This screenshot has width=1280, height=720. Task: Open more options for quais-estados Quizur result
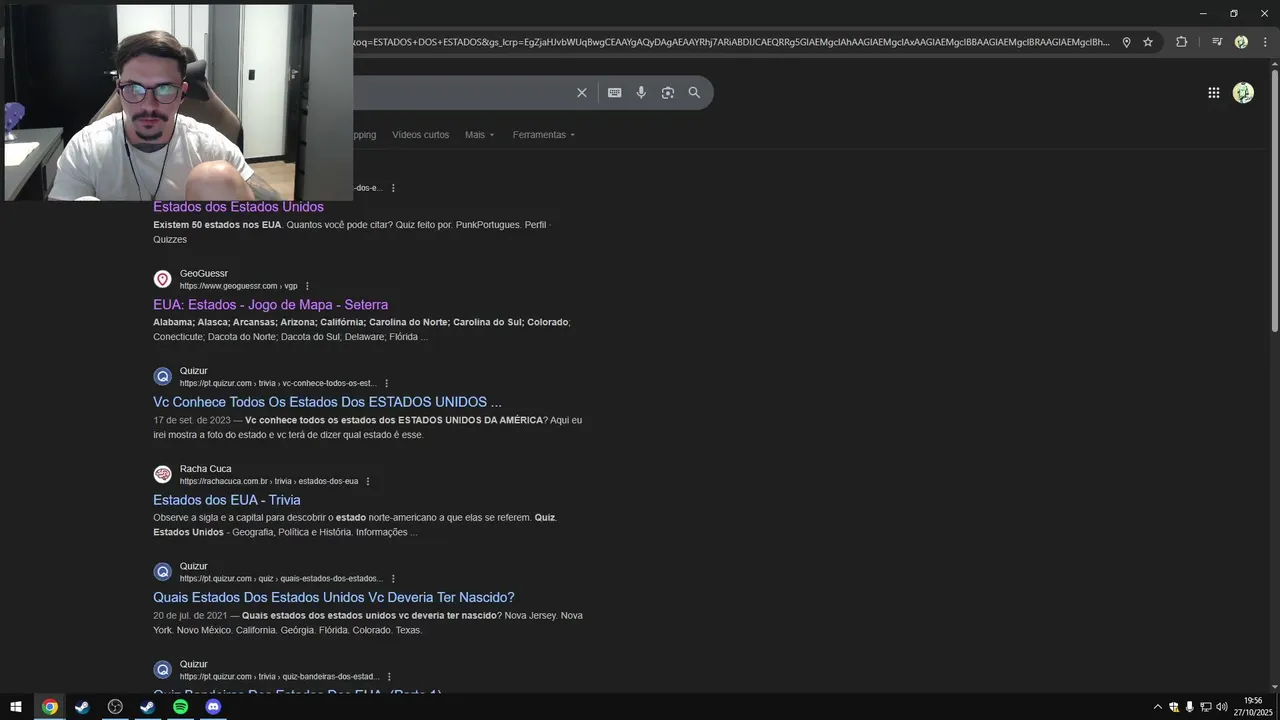pos(393,578)
